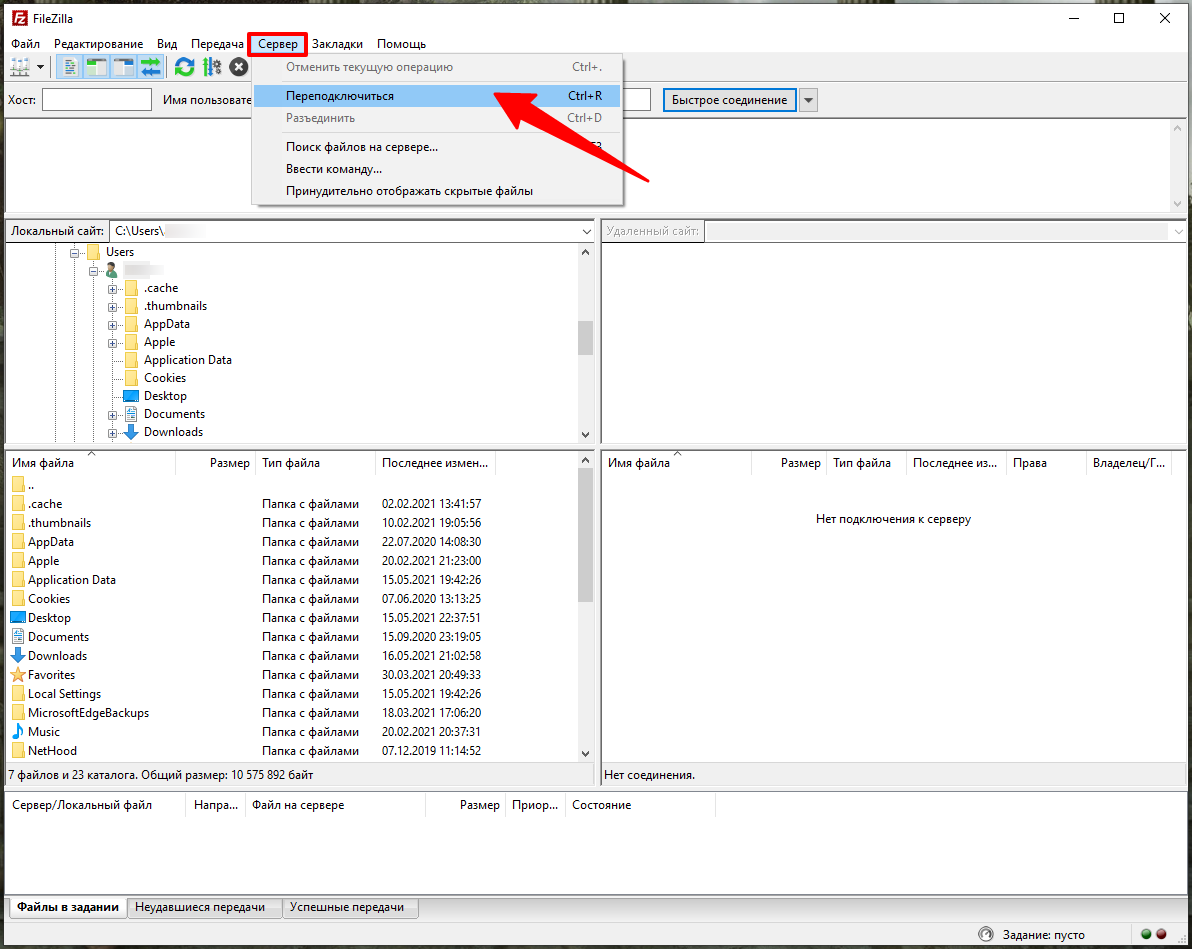This screenshot has height=949, width=1192.
Task: Toggle message log display icon
Action: click(70, 67)
